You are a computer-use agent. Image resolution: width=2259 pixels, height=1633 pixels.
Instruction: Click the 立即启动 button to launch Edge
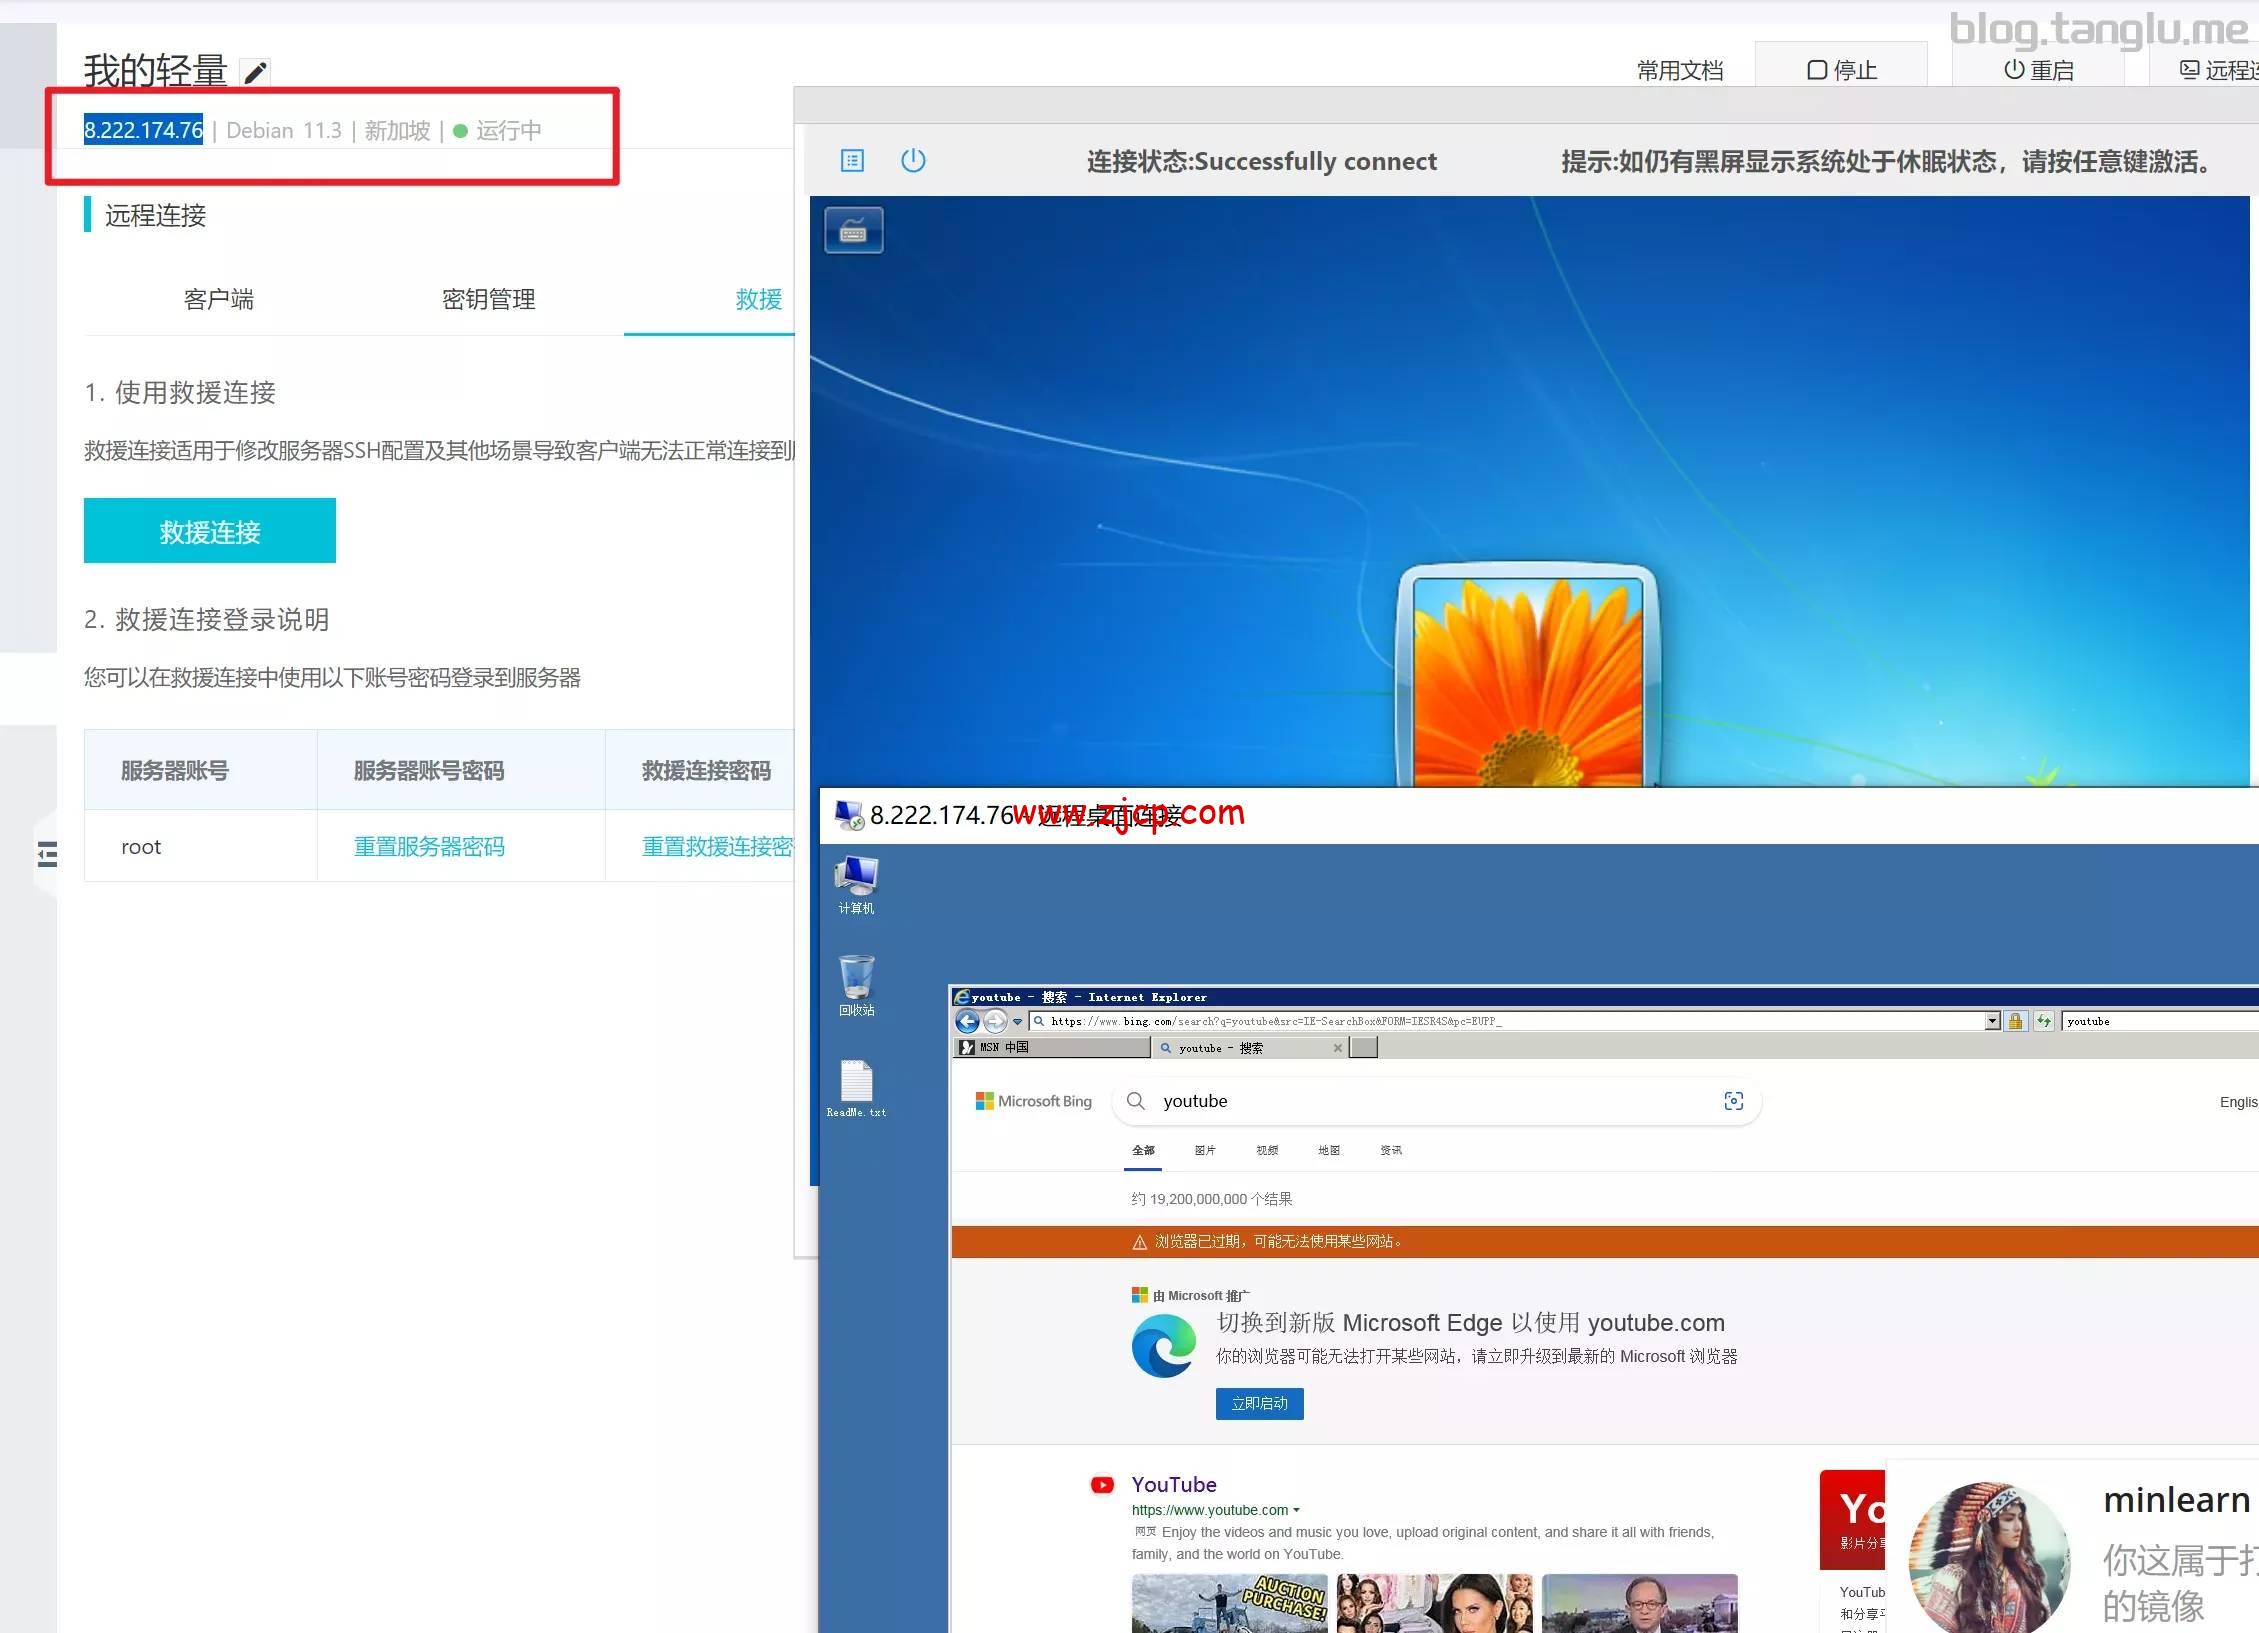pos(1259,1403)
